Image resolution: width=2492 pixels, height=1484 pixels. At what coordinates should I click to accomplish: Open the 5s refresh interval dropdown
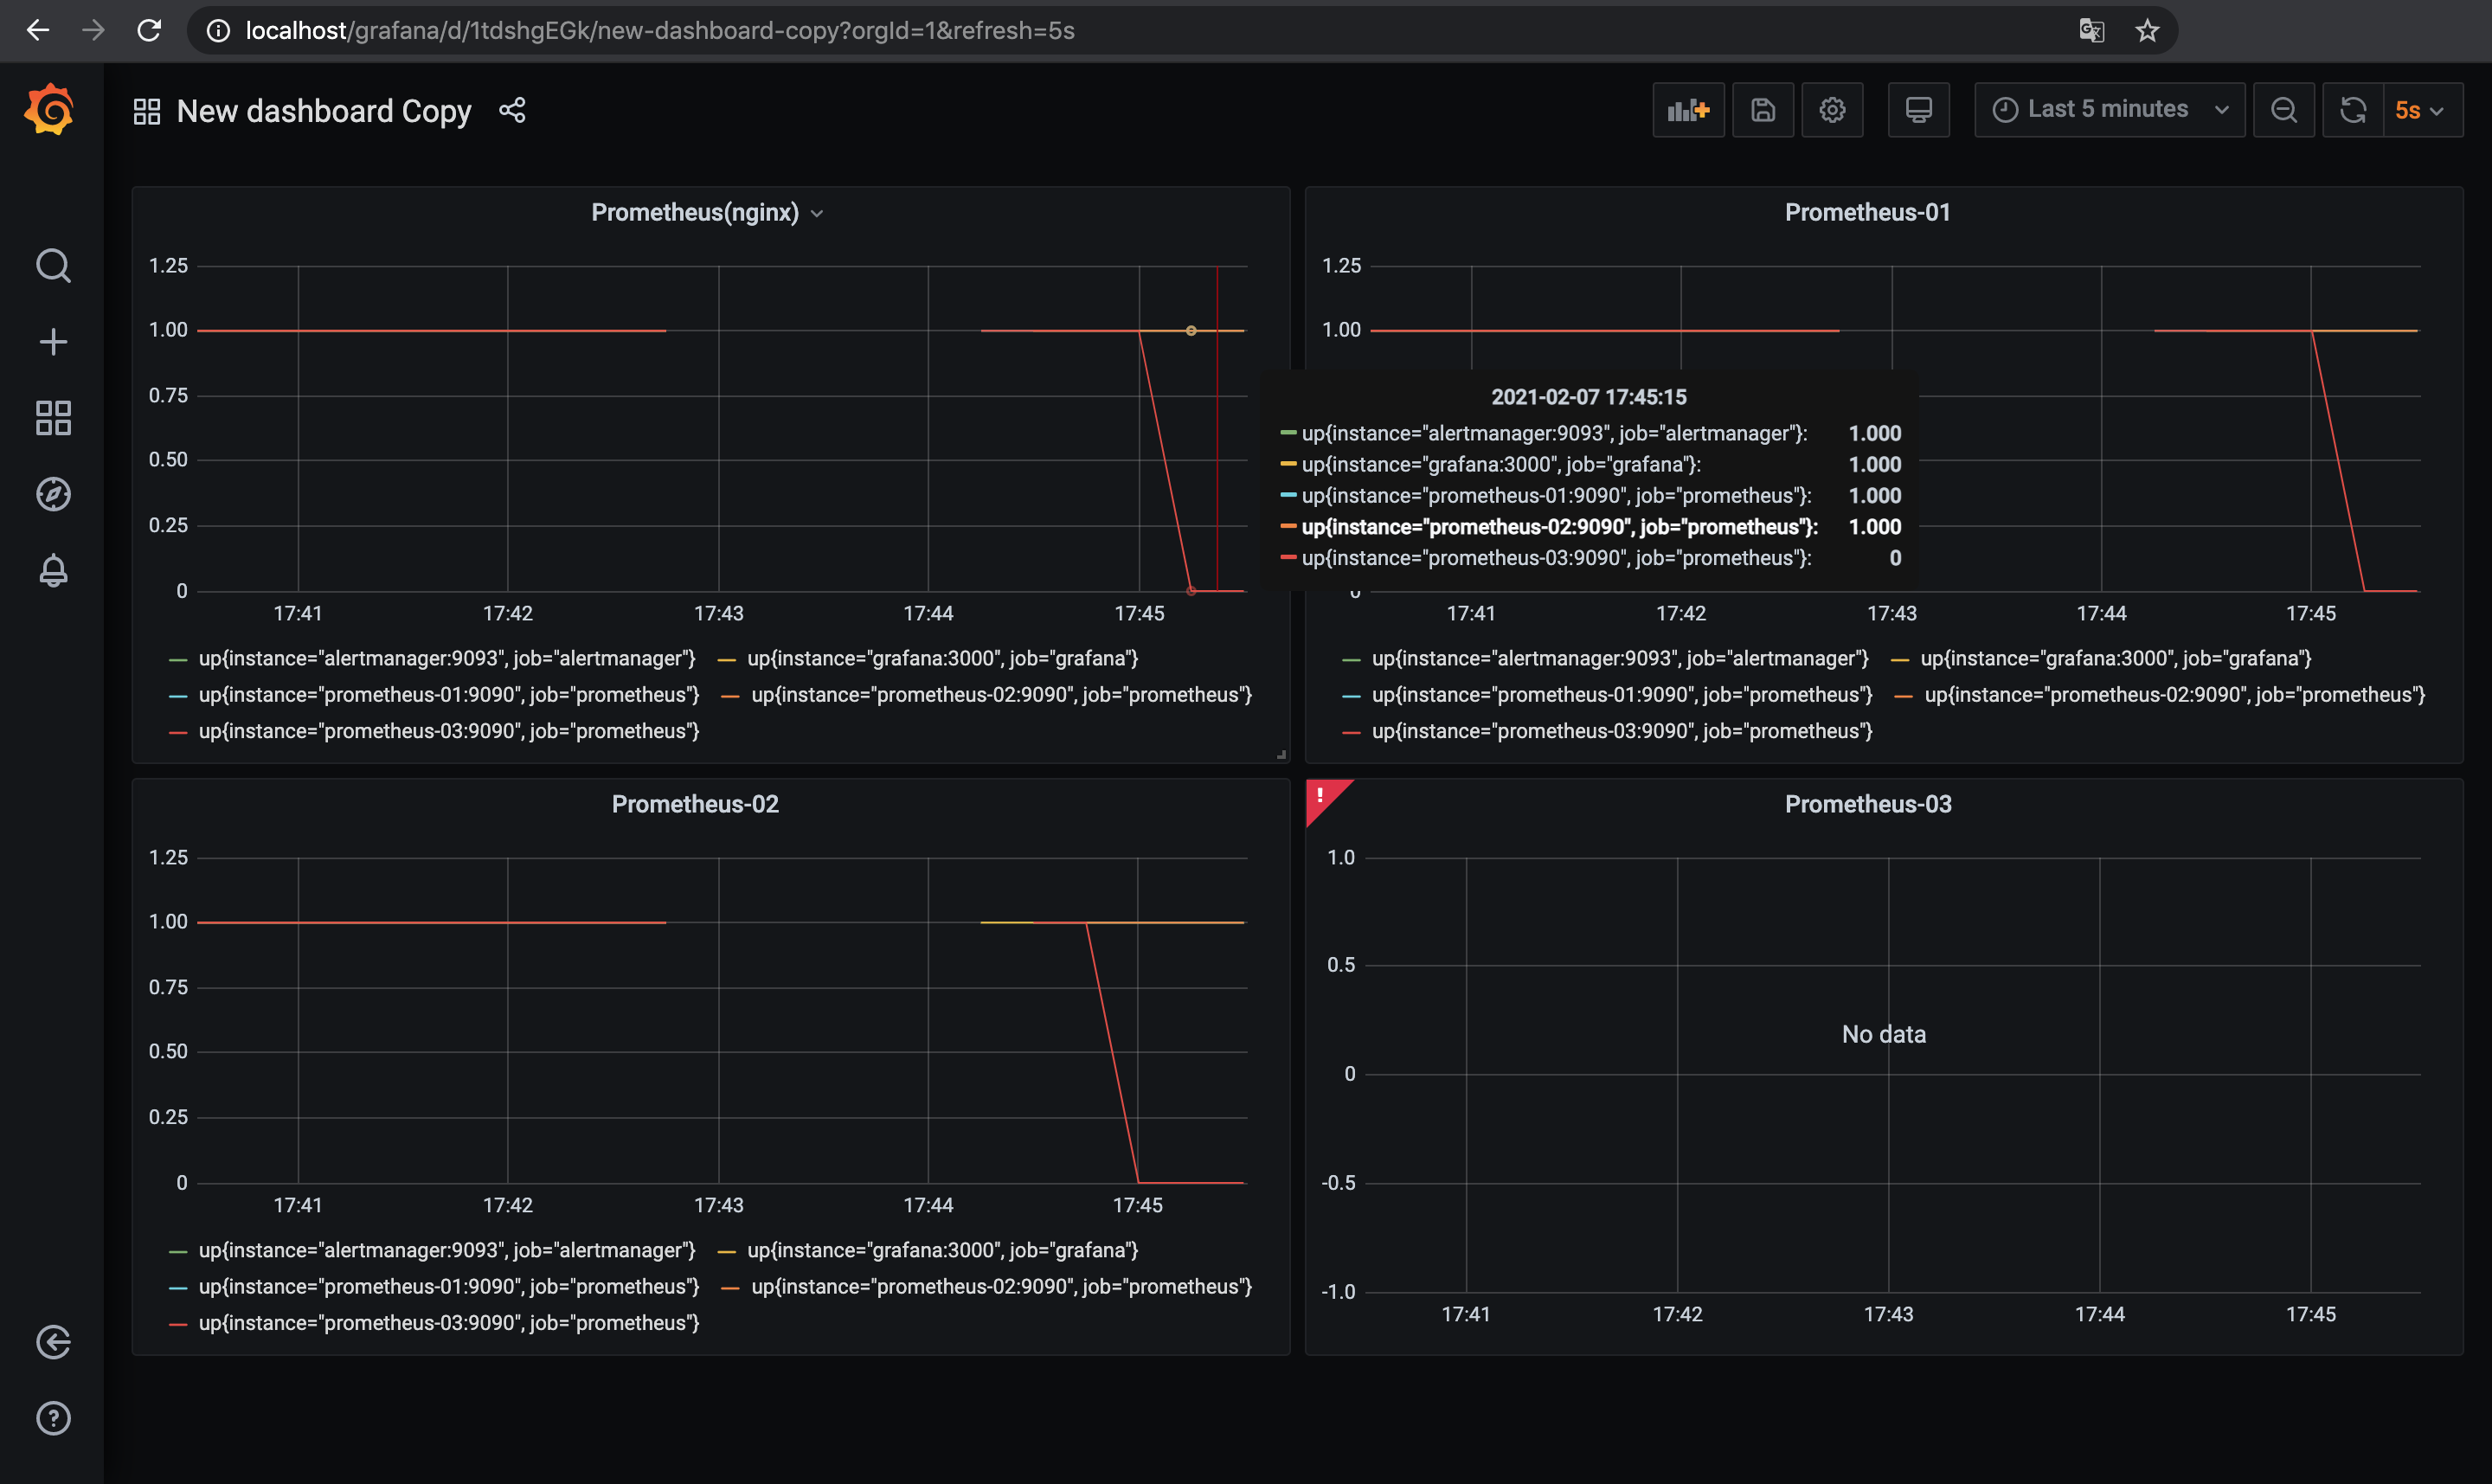click(x=2422, y=110)
